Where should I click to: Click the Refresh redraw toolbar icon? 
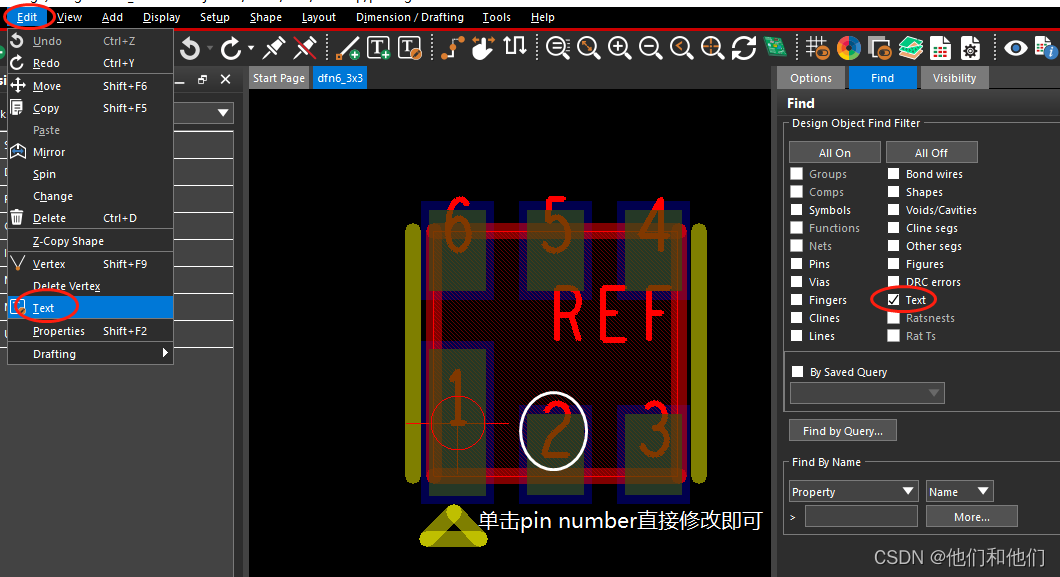(744, 48)
